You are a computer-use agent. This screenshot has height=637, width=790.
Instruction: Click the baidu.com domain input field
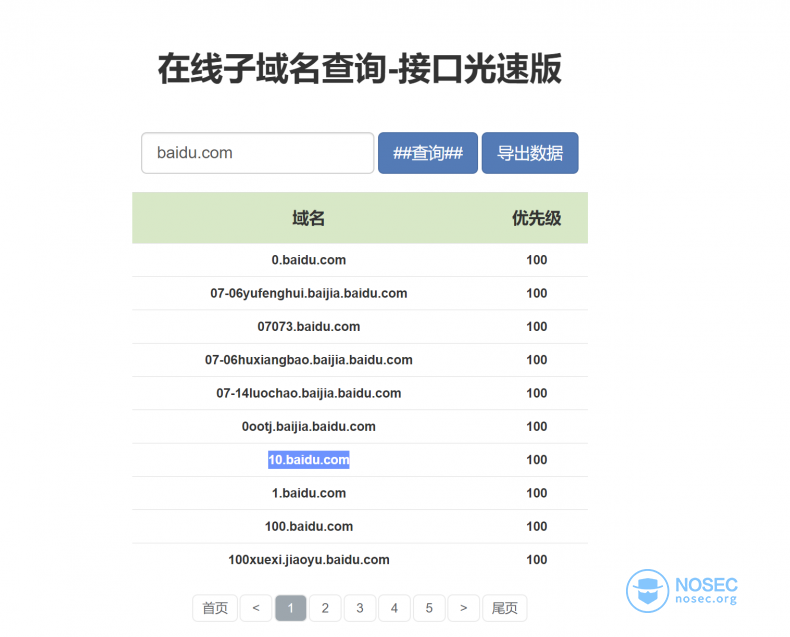257,153
